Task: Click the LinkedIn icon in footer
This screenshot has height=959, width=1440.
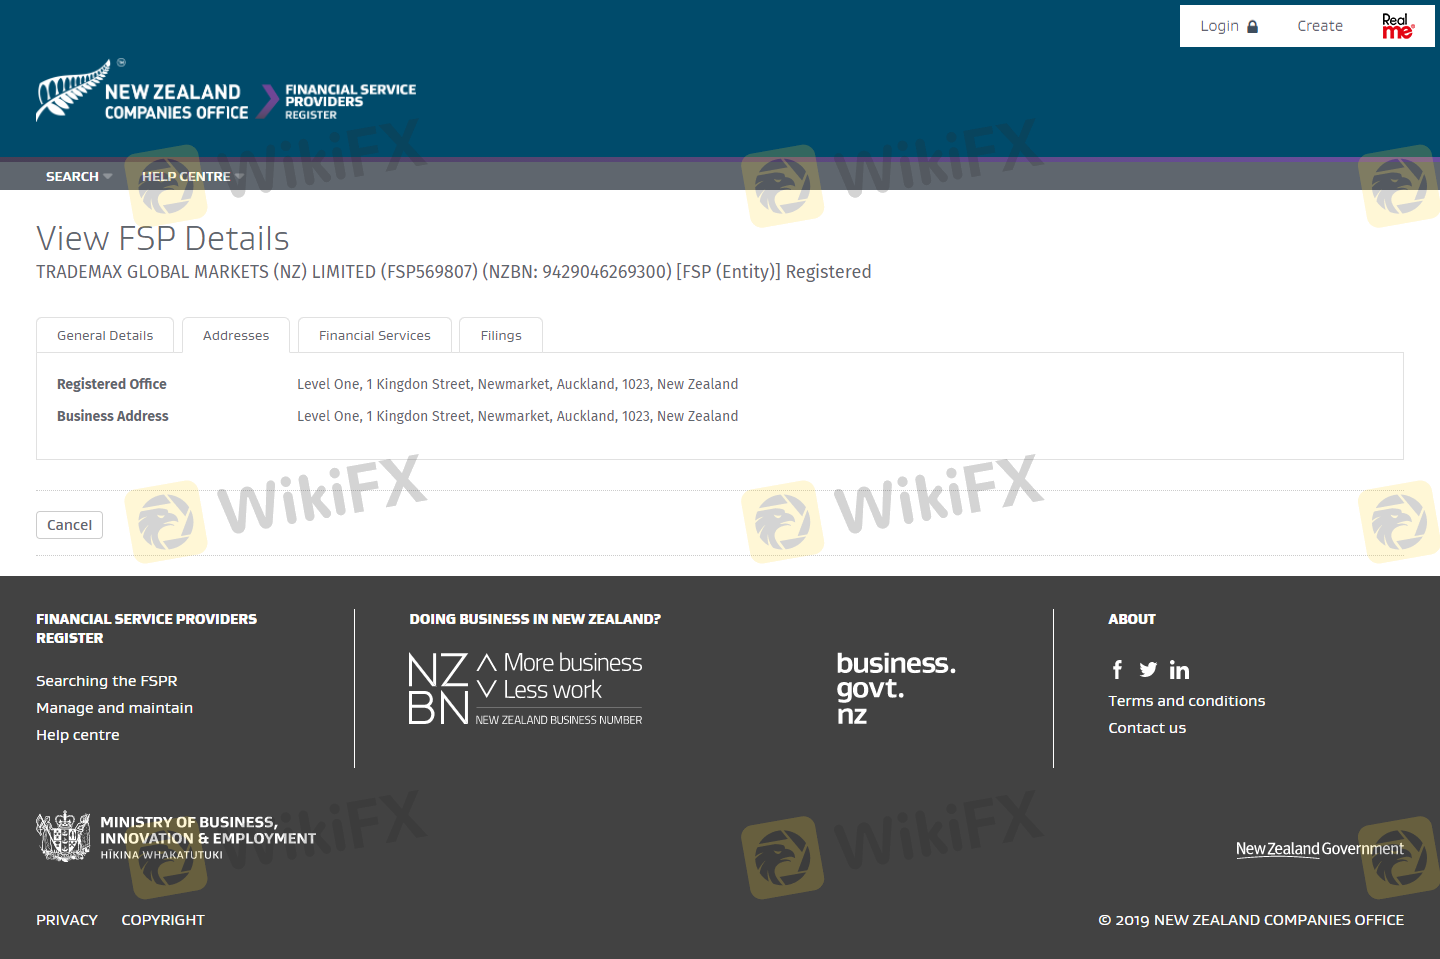Action: pyautogui.click(x=1179, y=670)
